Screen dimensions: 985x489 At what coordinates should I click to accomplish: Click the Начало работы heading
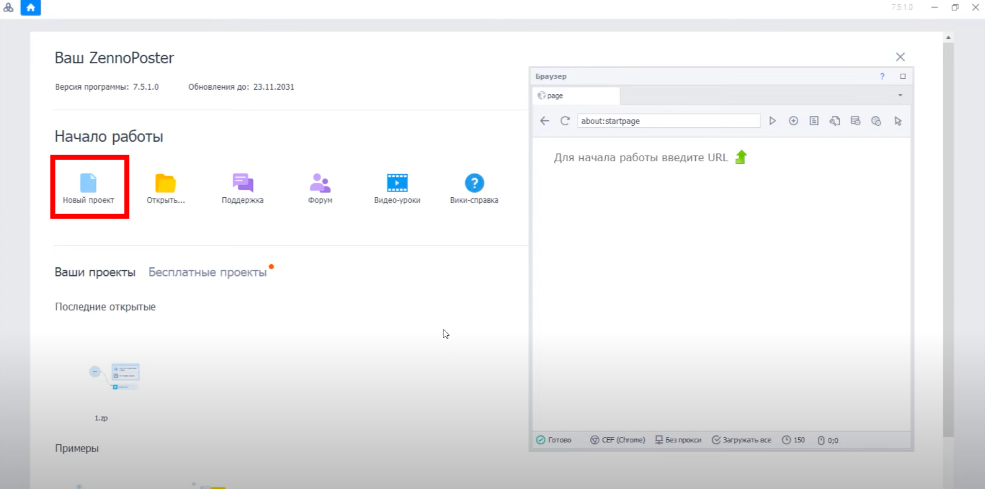[x=109, y=136]
